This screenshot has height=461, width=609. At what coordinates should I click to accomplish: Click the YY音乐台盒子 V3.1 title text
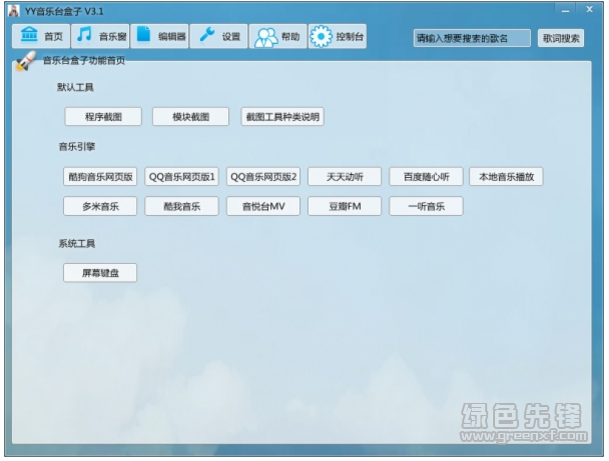[x=64, y=11]
